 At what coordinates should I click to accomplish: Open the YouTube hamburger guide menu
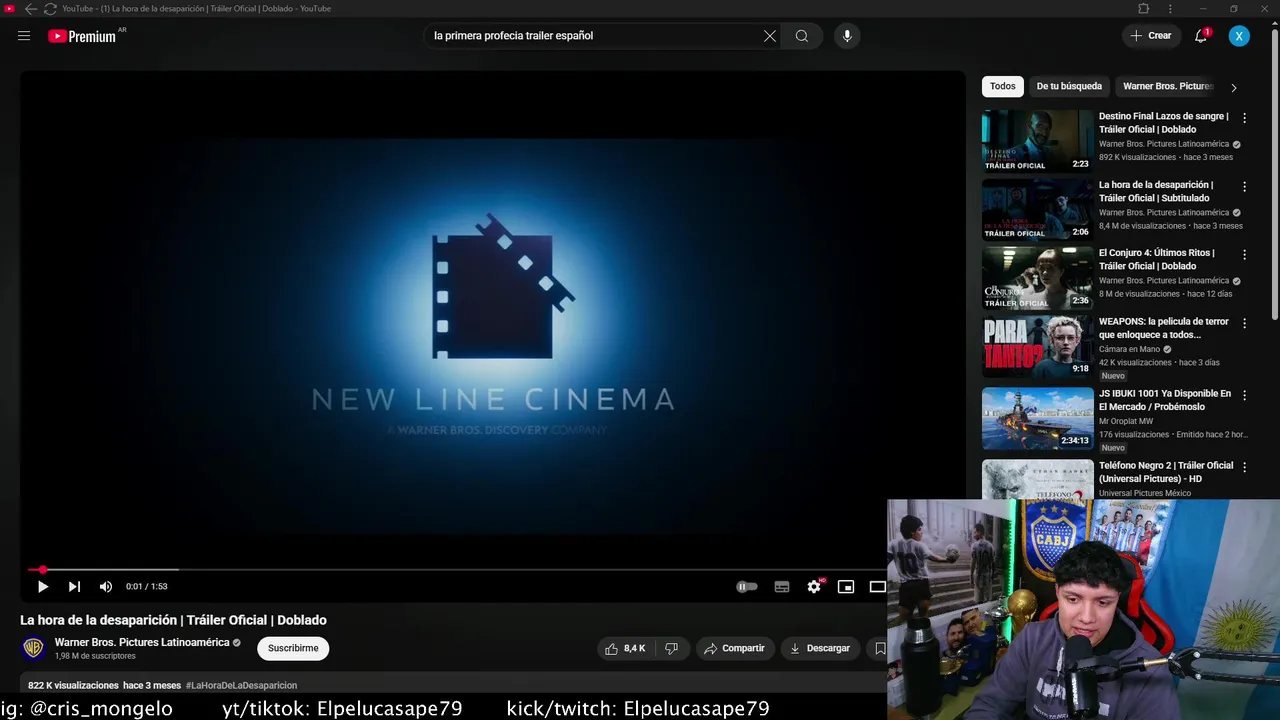click(24, 36)
